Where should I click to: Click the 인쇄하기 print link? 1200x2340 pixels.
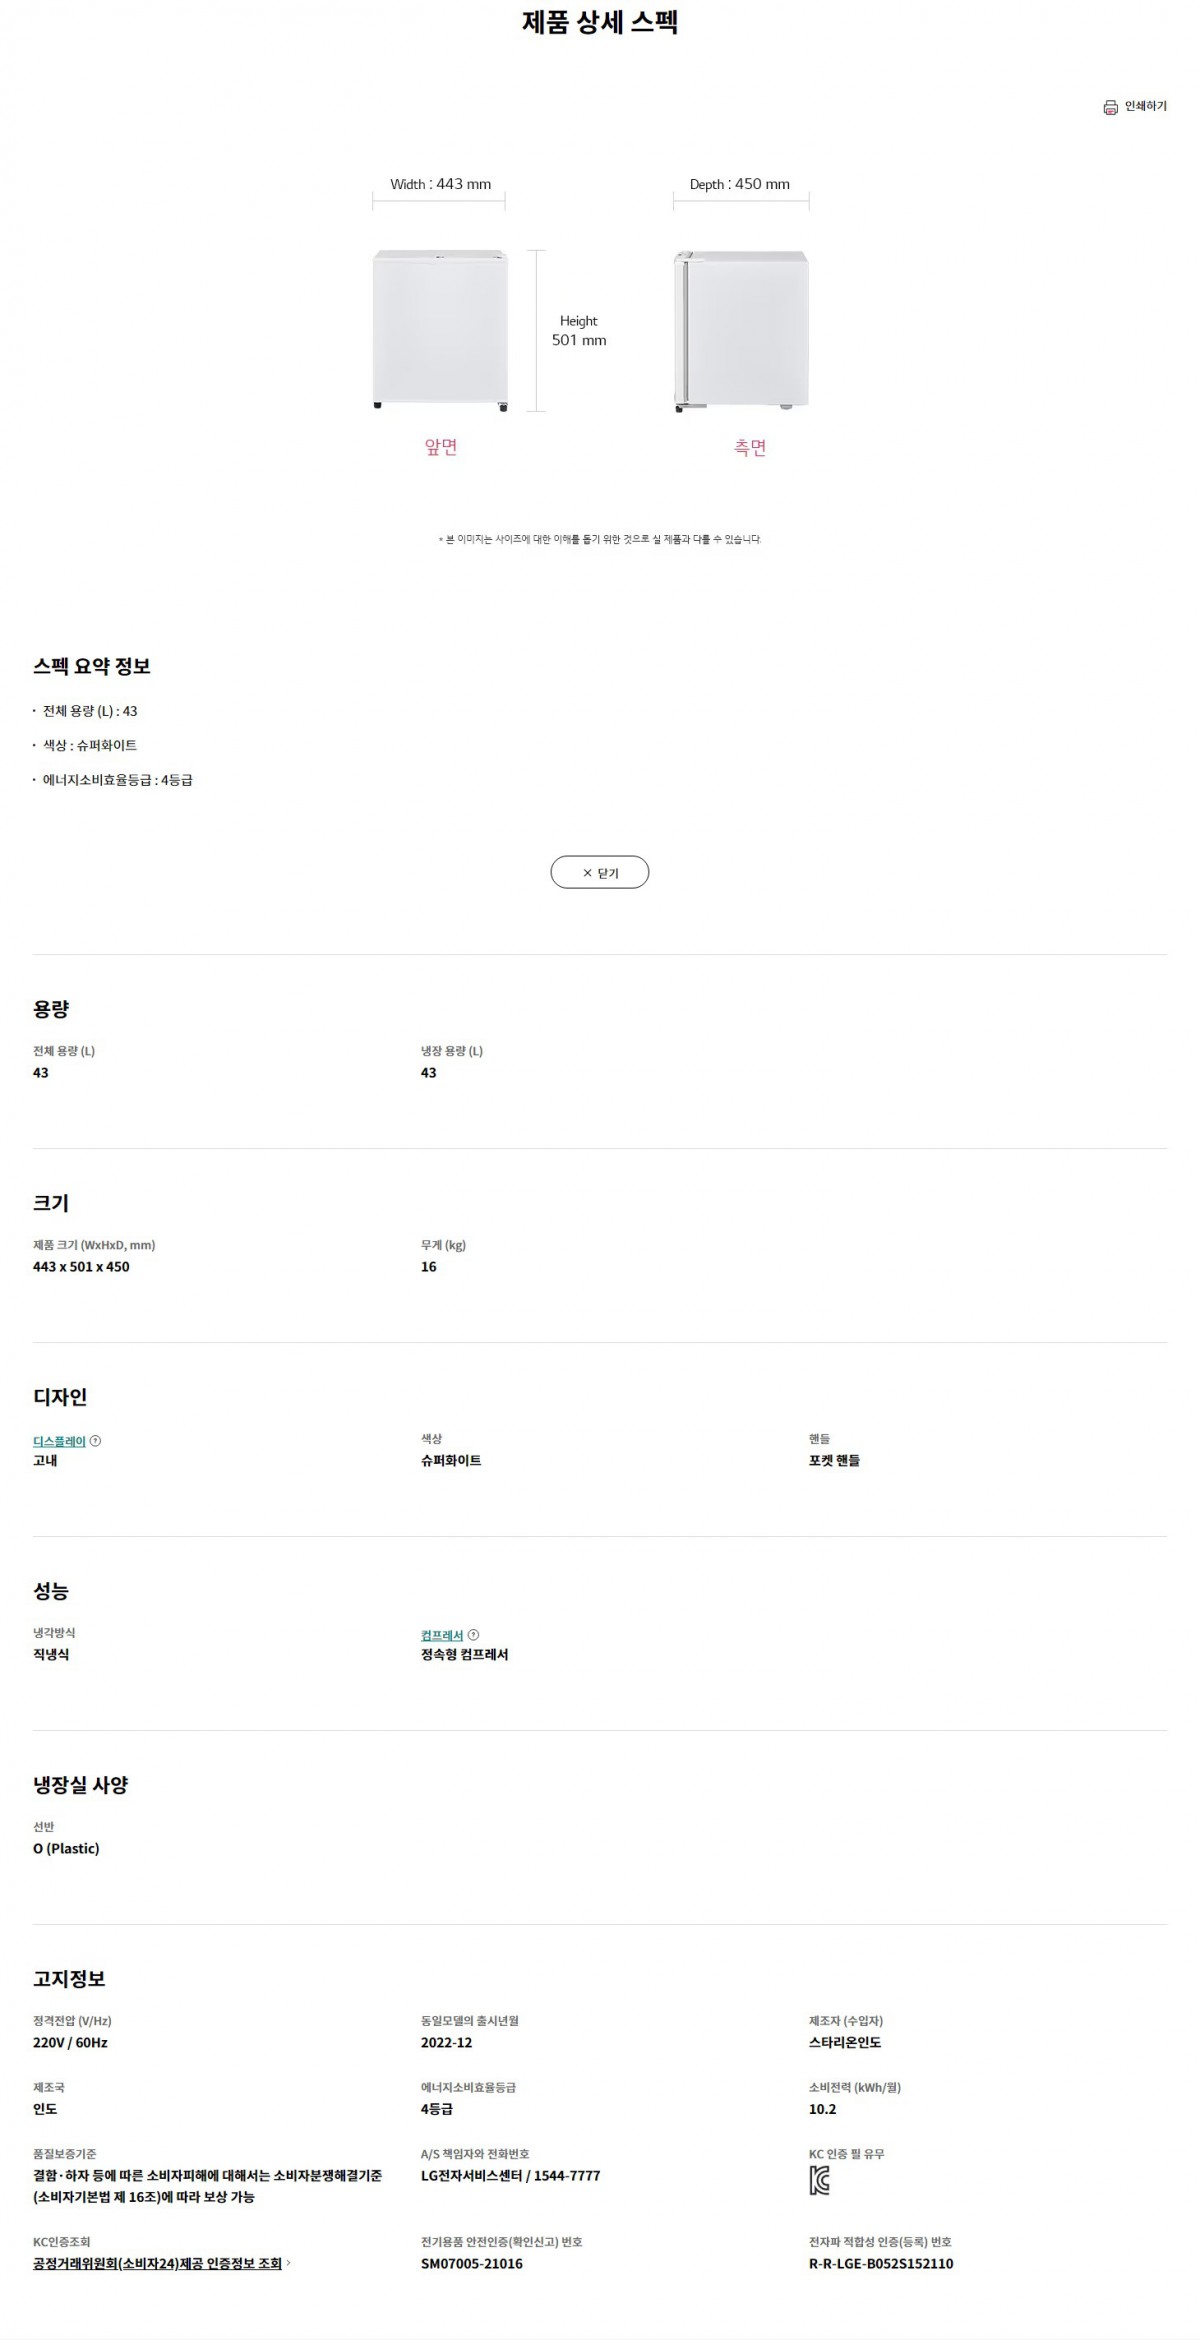click(1145, 106)
